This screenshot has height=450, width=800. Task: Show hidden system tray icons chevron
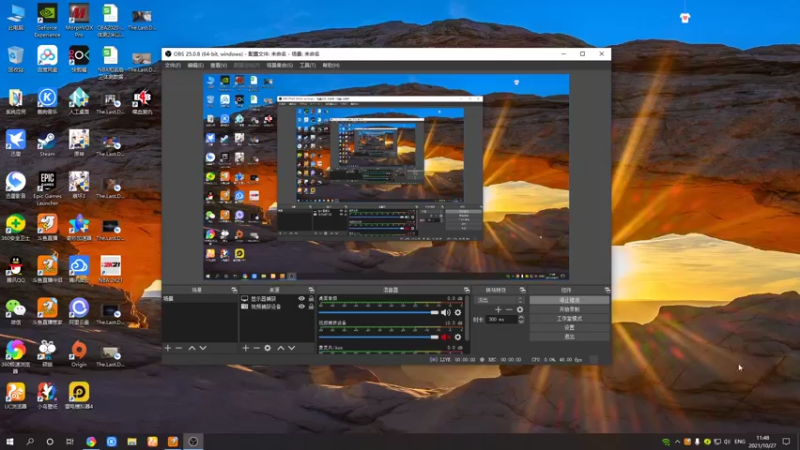coord(677,442)
